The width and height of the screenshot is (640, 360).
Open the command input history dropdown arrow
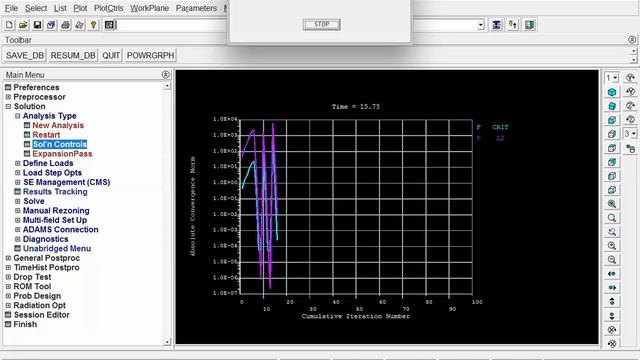[480, 25]
